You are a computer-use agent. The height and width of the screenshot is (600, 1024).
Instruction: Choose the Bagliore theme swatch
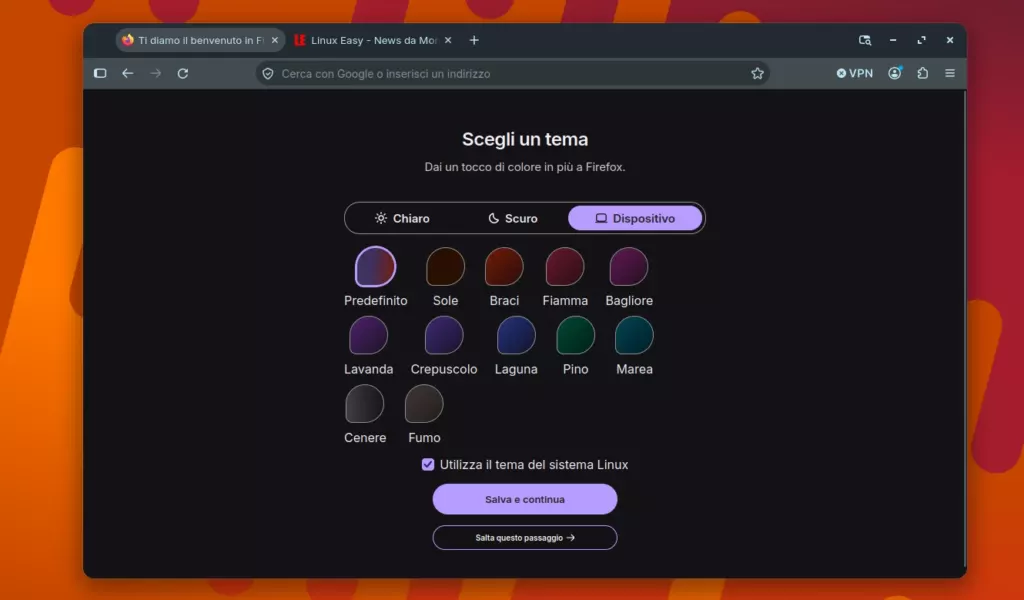tap(629, 266)
